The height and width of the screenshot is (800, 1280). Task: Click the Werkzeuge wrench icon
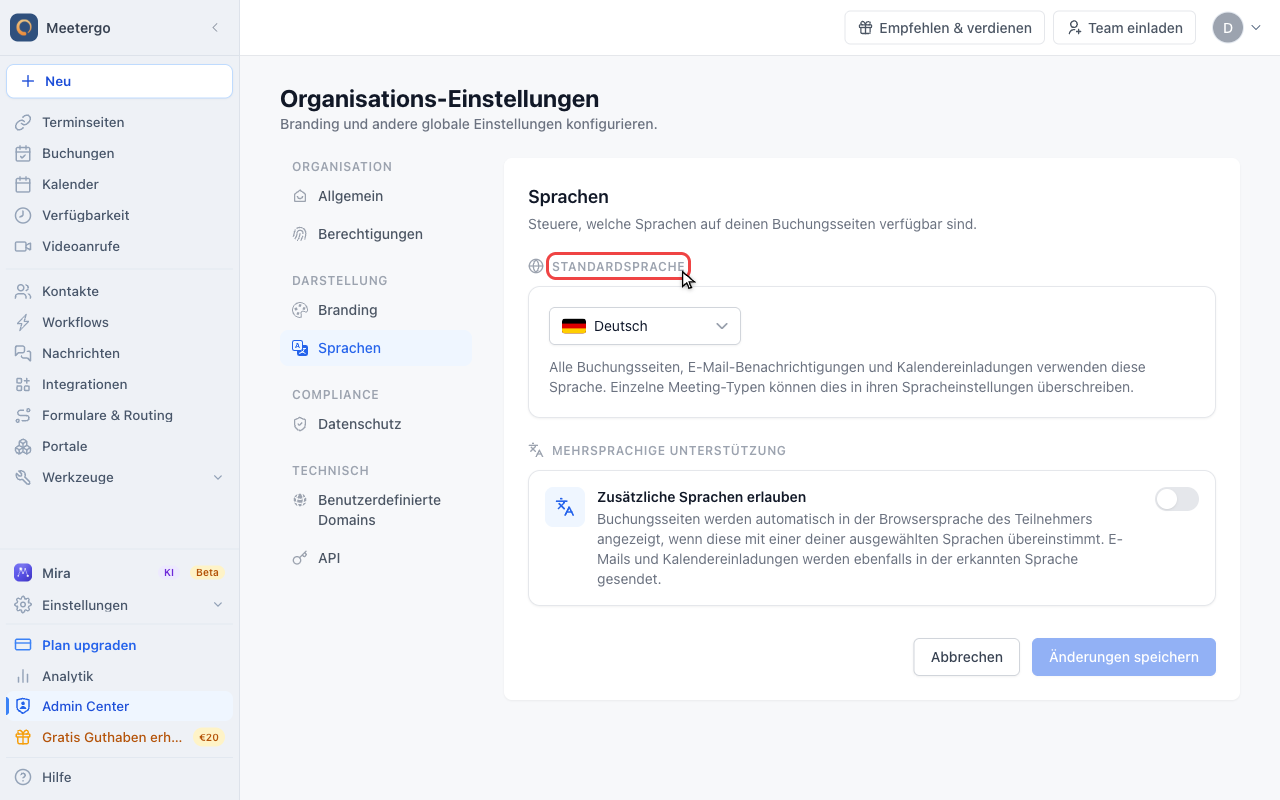tap(23, 477)
